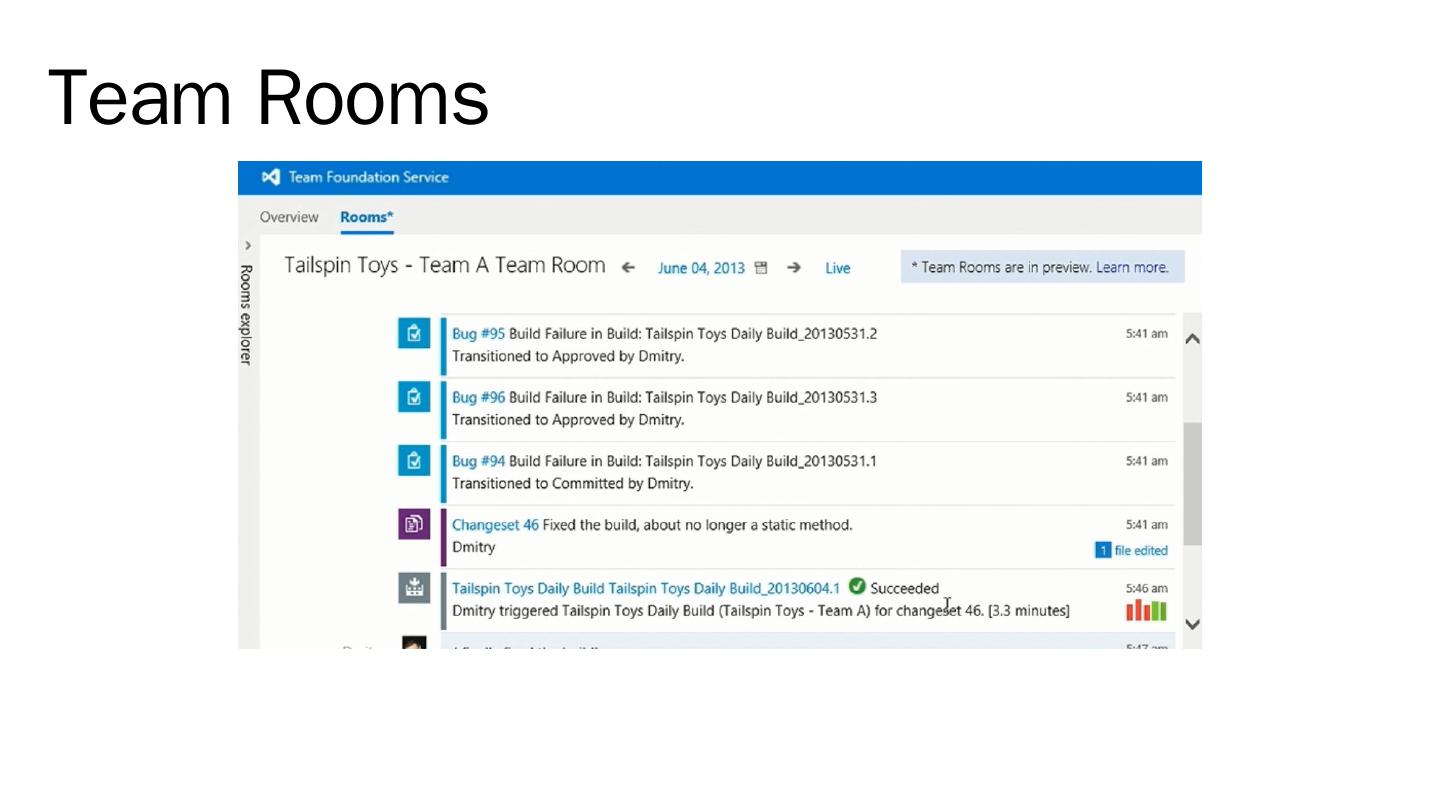
Task: Click the purple changeset icon
Action: point(414,524)
